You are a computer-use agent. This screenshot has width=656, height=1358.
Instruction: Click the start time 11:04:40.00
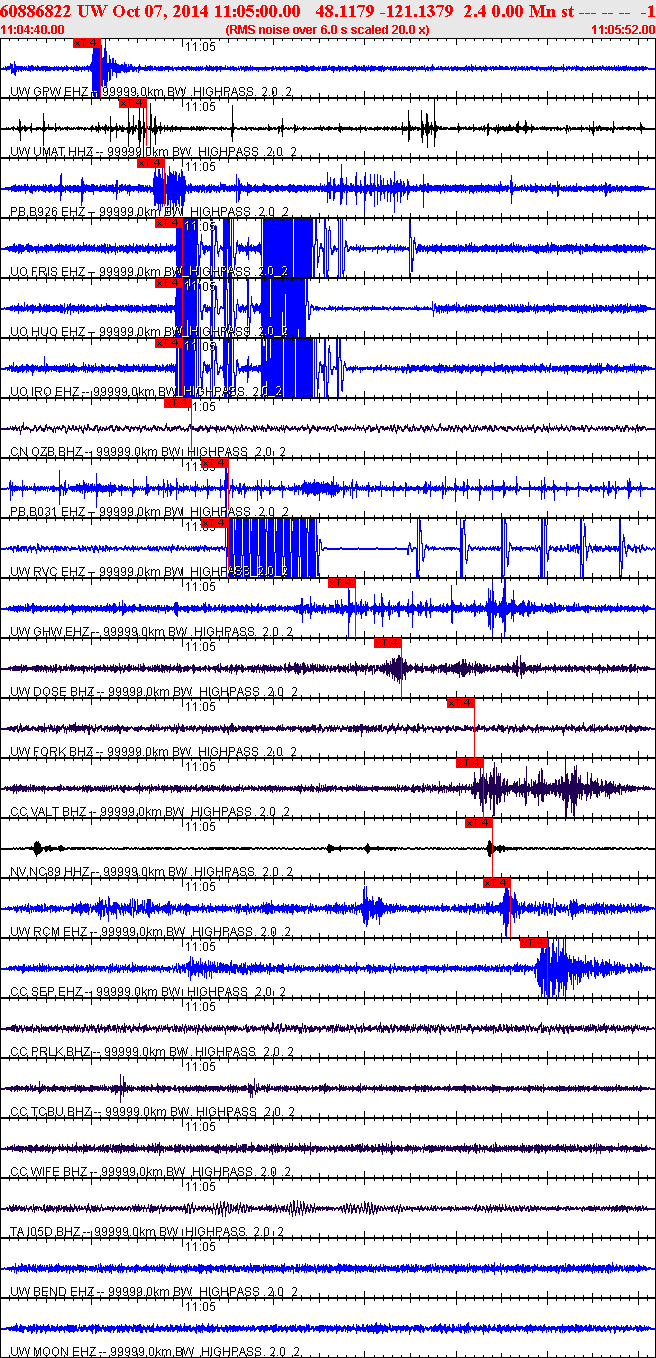(x=33, y=30)
